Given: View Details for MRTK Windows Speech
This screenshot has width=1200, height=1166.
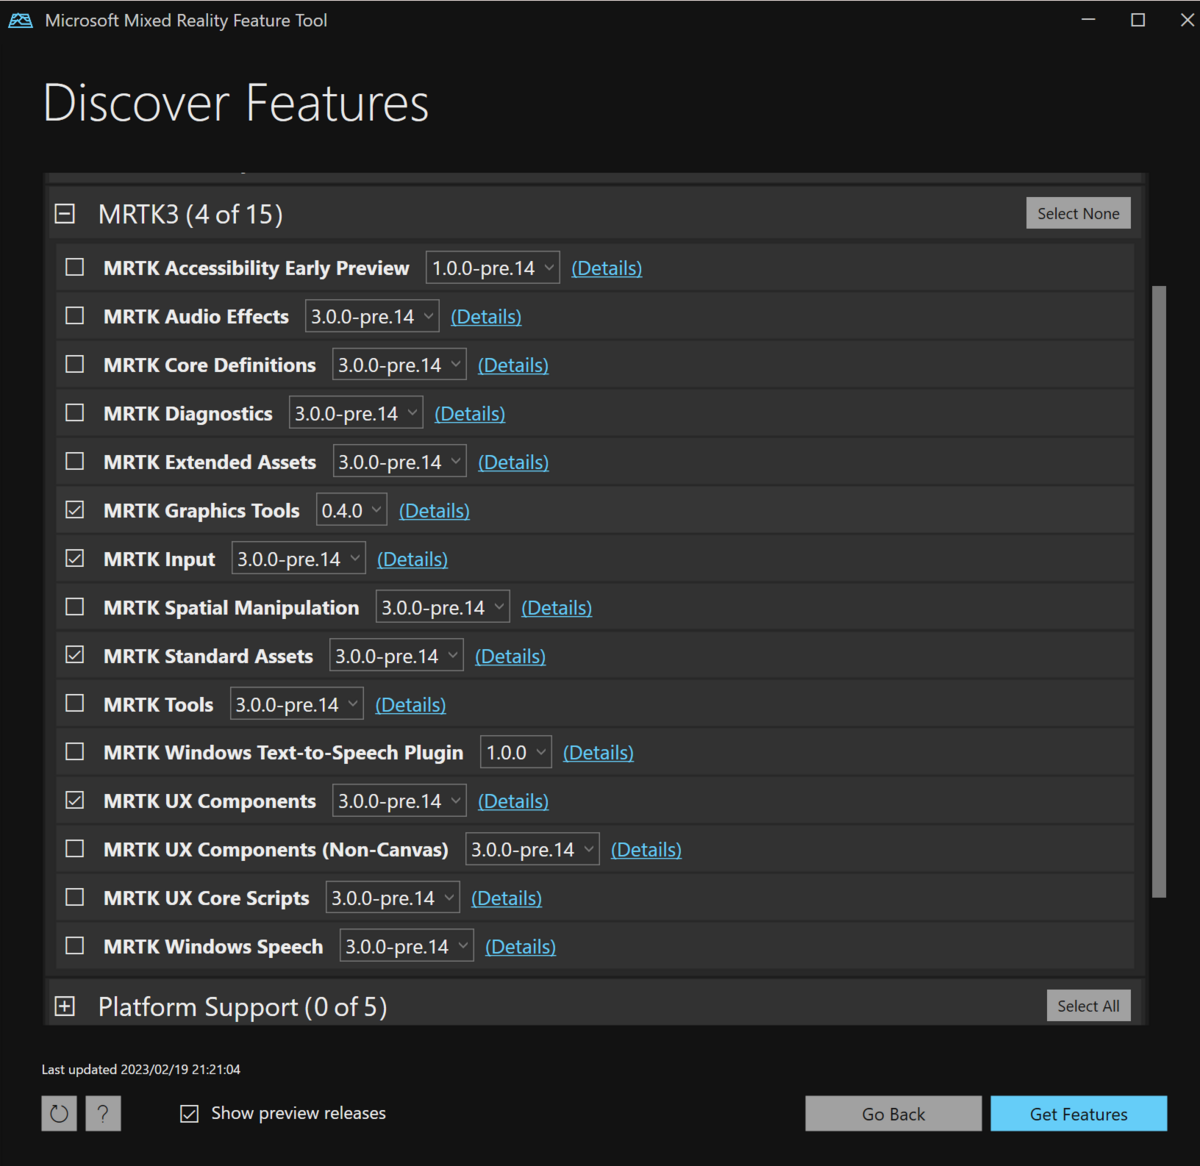Looking at the screenshot, I should coord(520,946).
